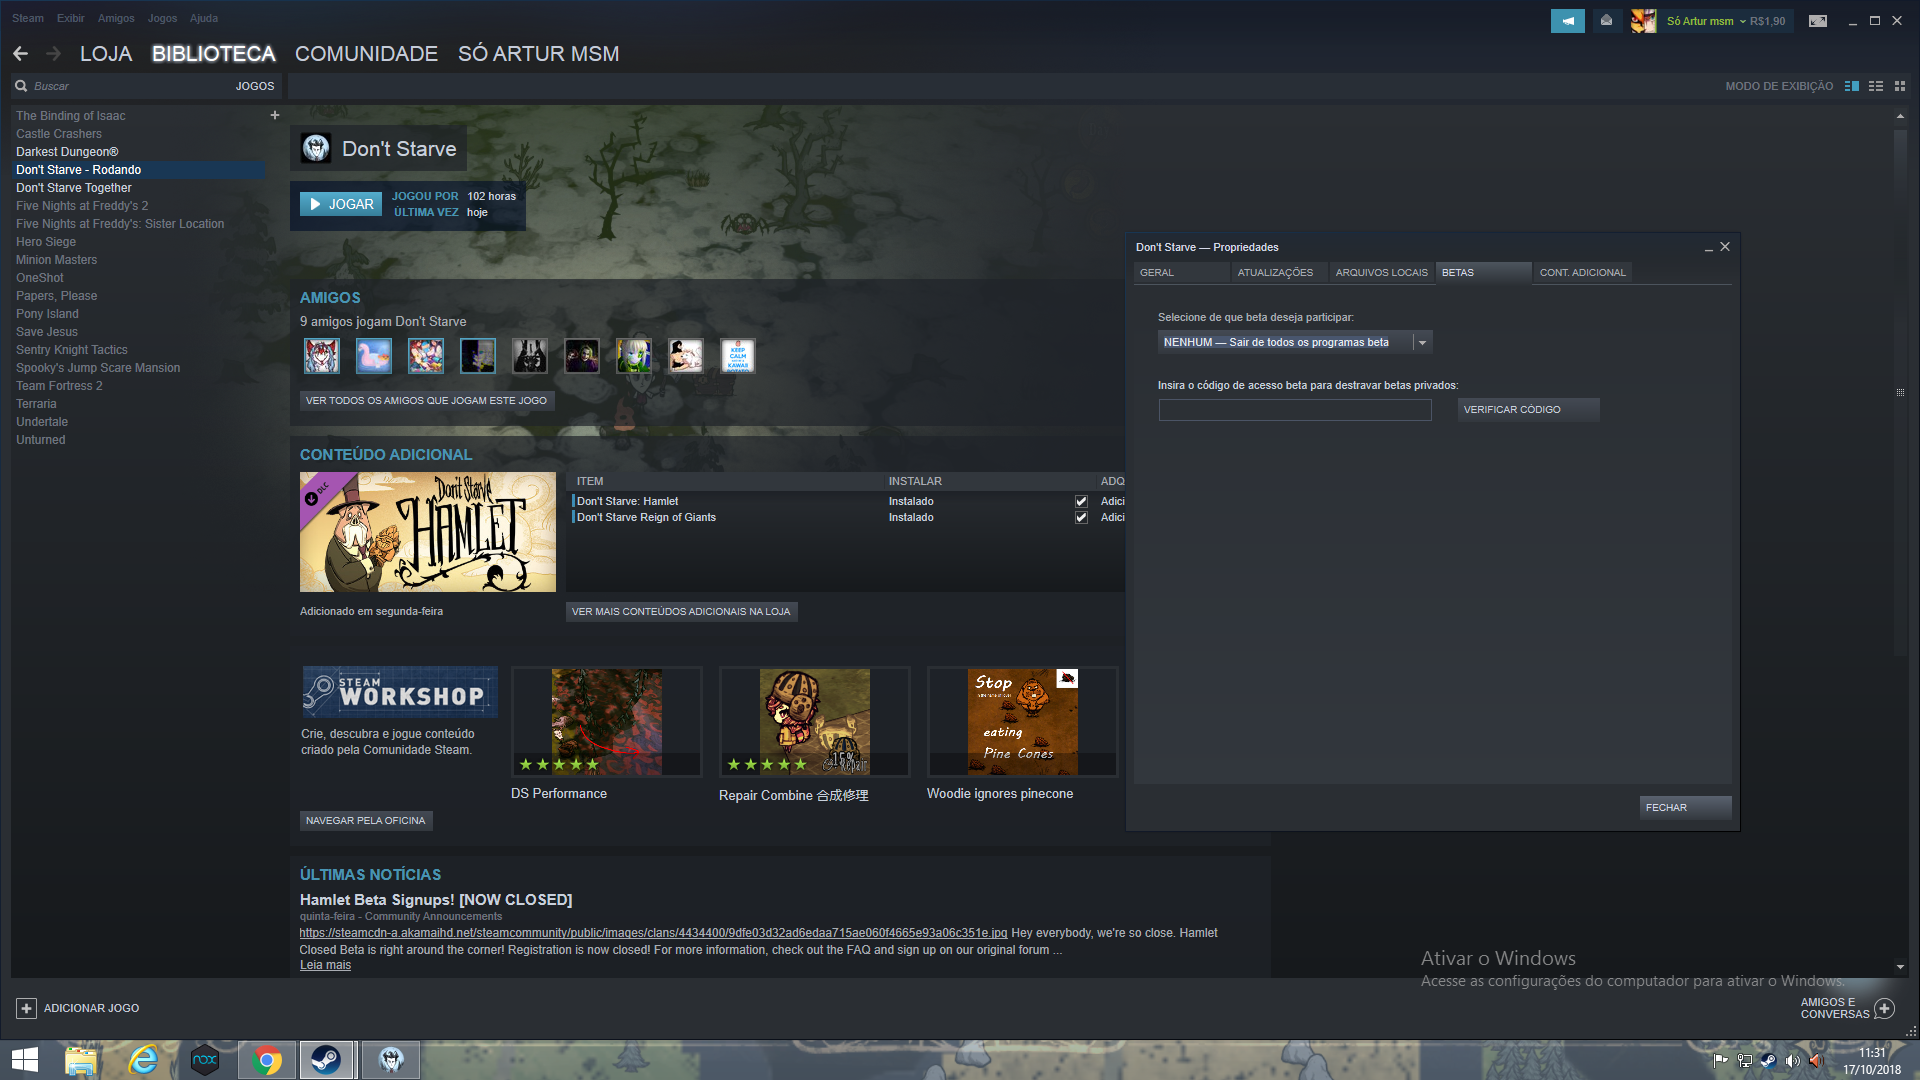Switch to Big Picture mode icon

[1817, 21]
